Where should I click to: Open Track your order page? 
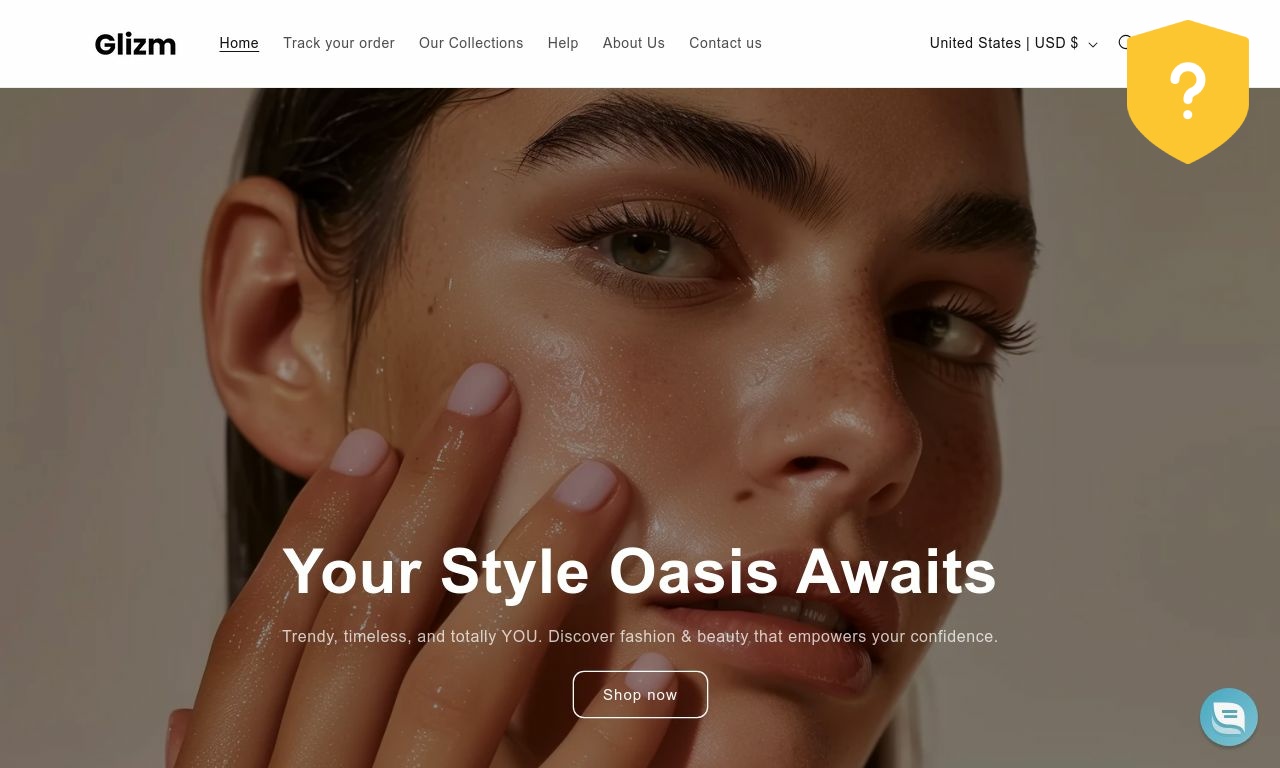[x=339, y=43]
